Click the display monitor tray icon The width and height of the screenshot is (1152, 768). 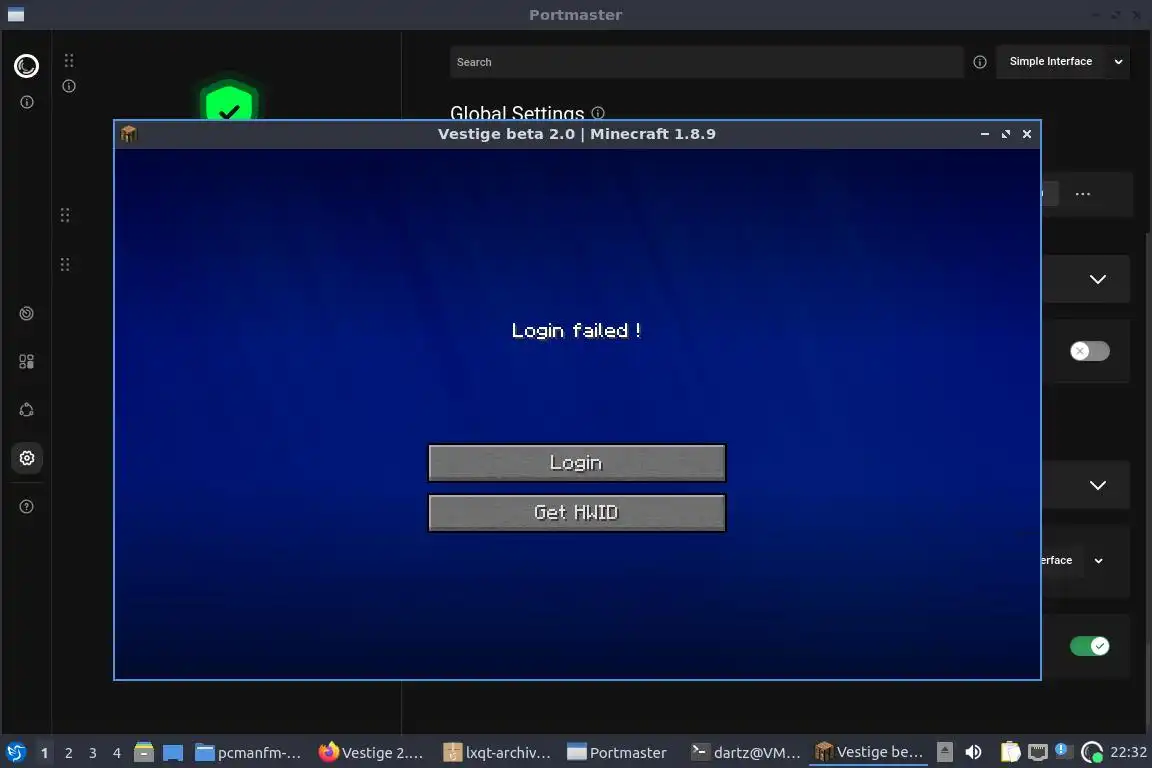point(1037,752)
